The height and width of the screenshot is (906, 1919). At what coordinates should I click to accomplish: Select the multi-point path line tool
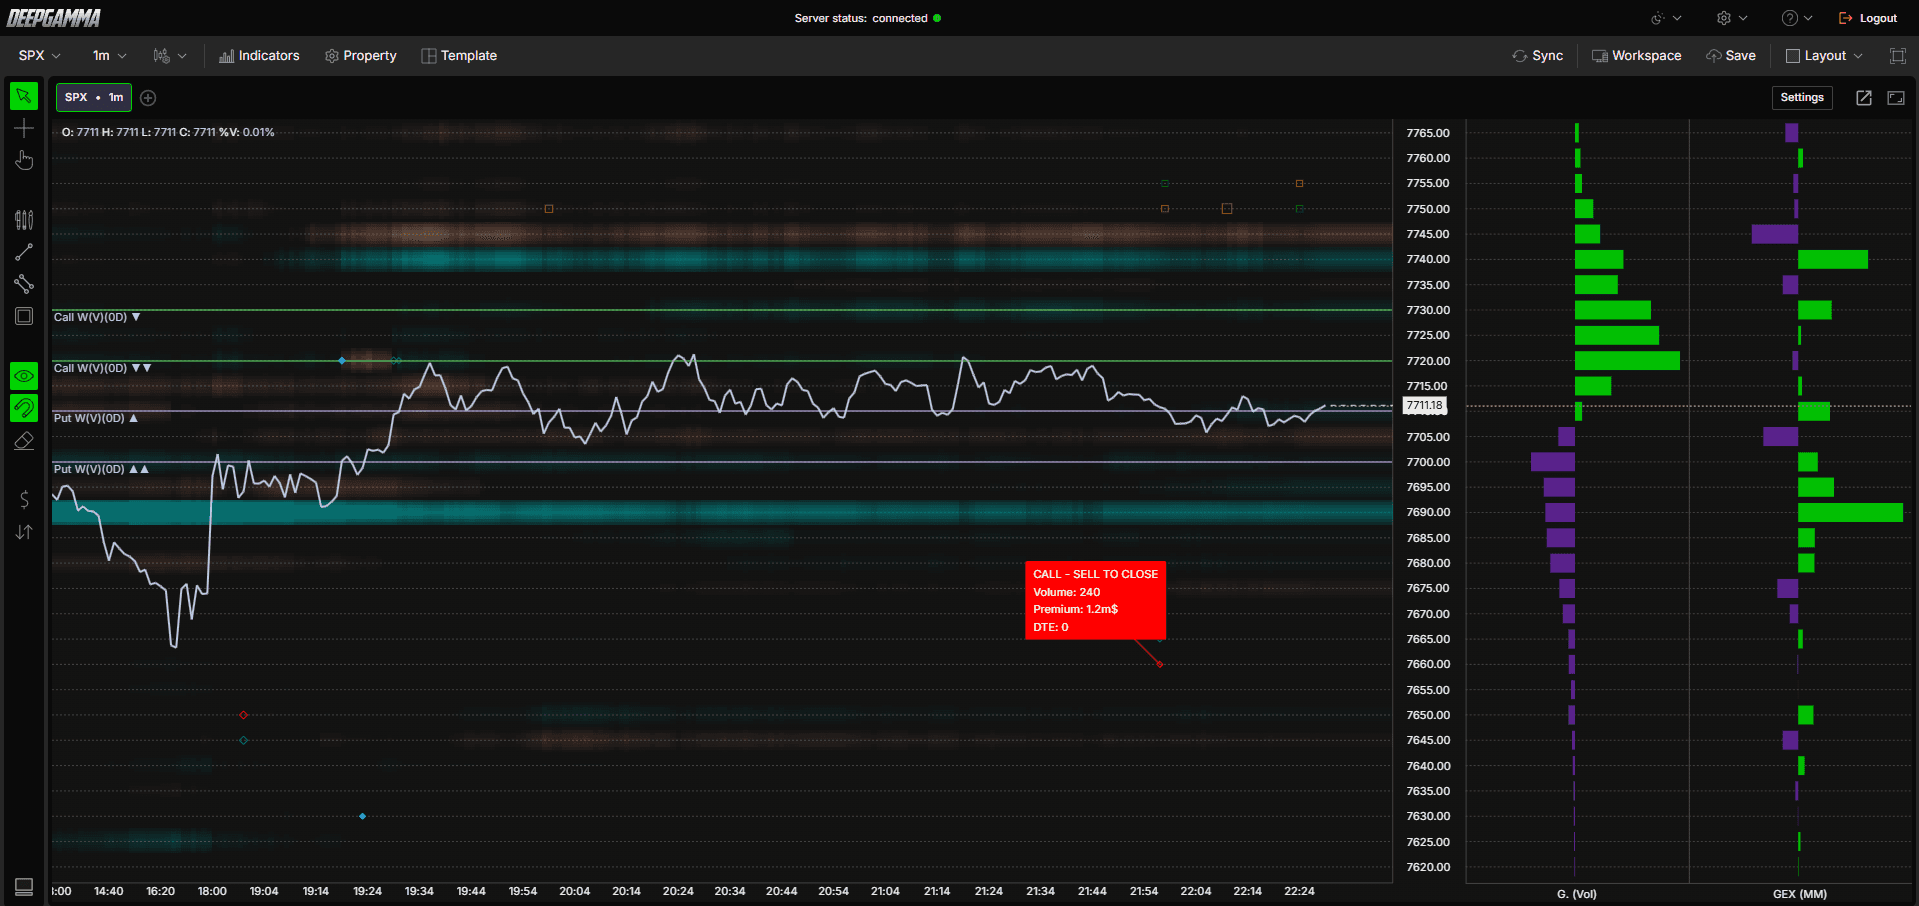point(24,284)
